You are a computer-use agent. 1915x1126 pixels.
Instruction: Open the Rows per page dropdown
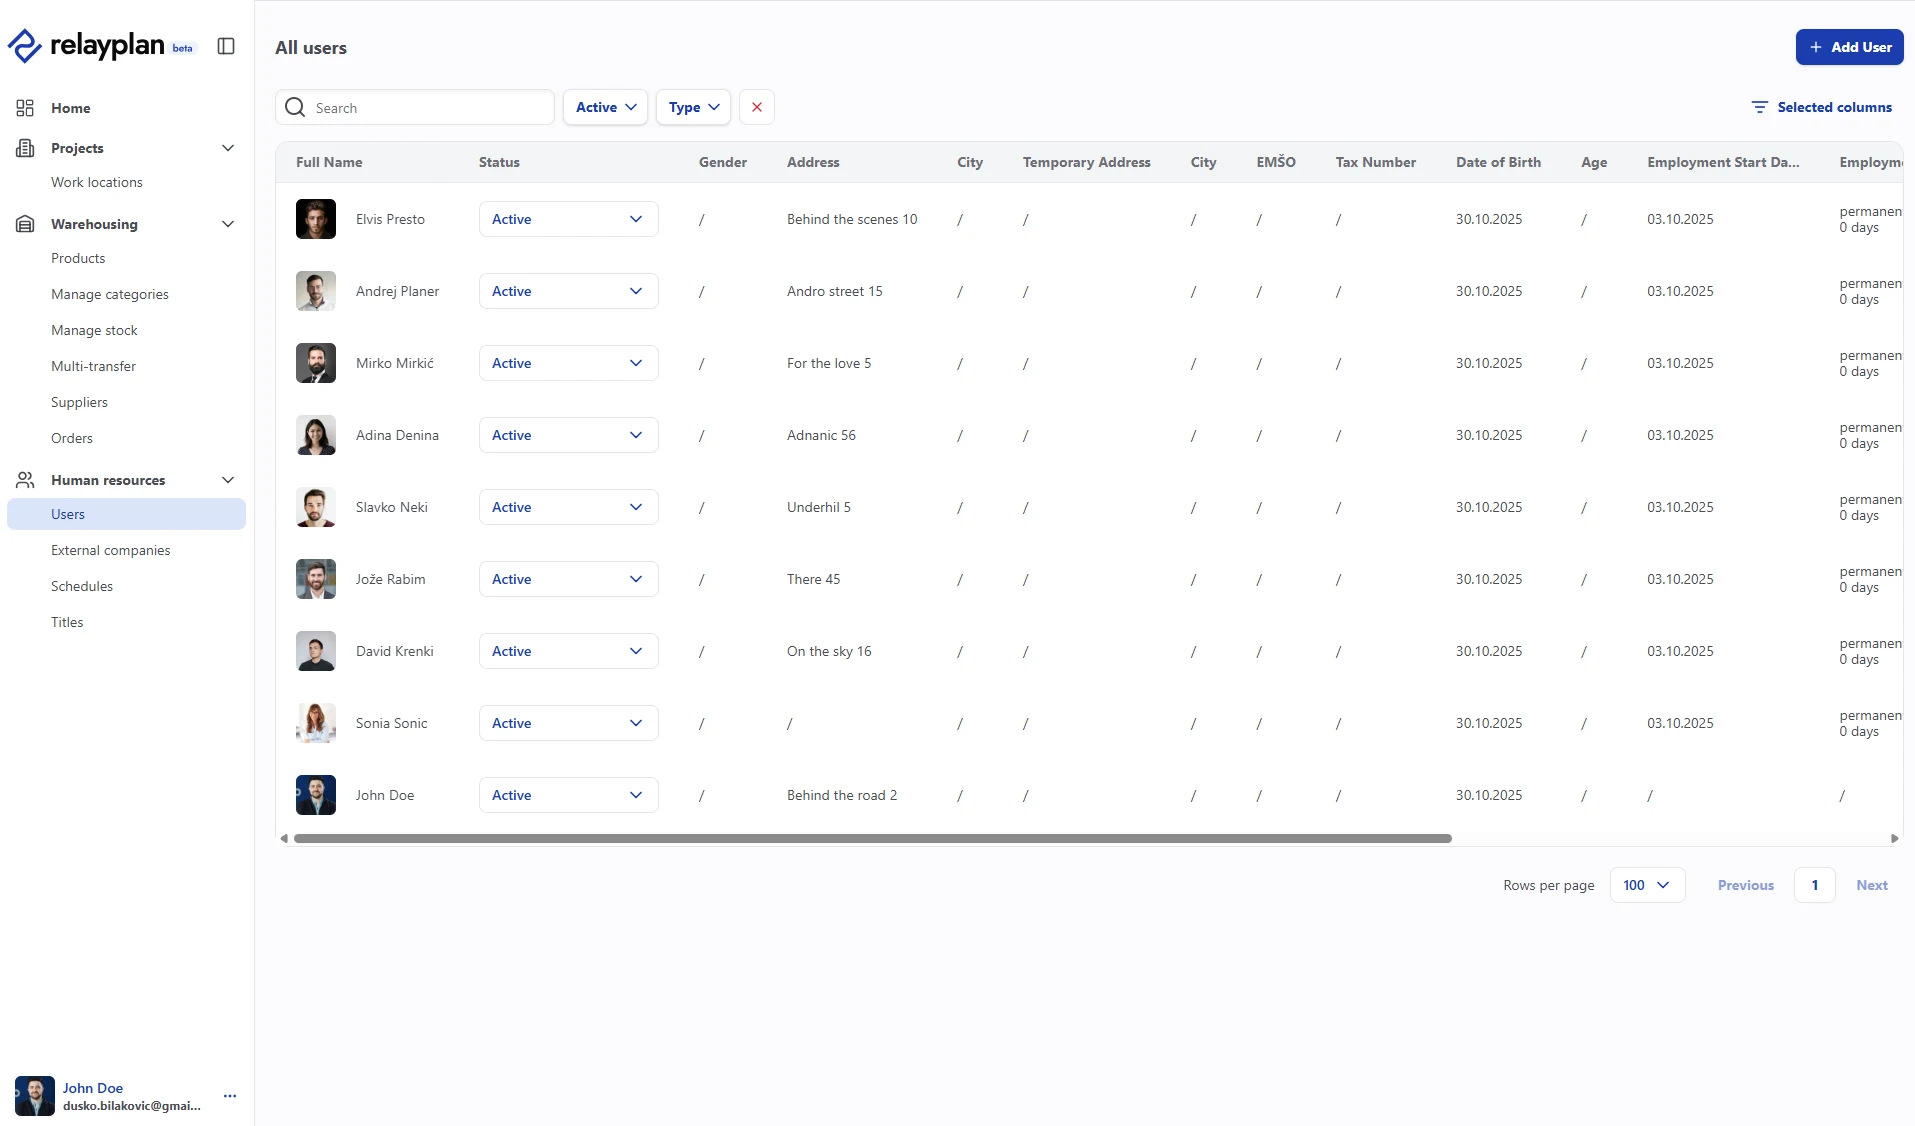point(1647,885)
